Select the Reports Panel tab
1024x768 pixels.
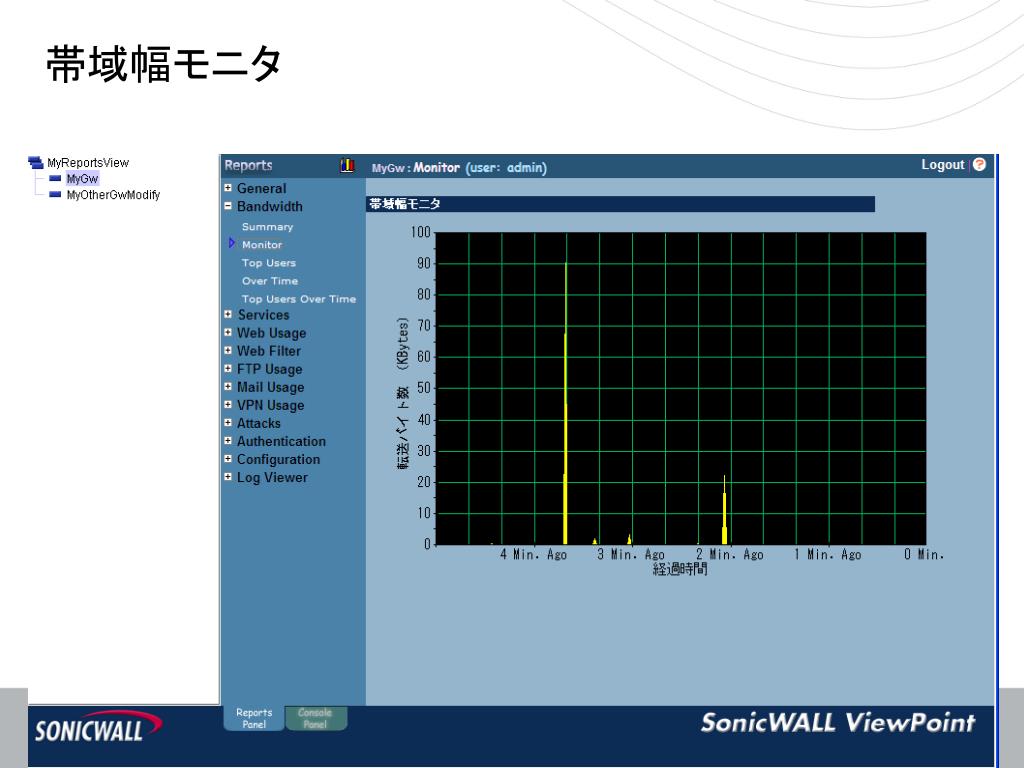[x=253, y=717]
